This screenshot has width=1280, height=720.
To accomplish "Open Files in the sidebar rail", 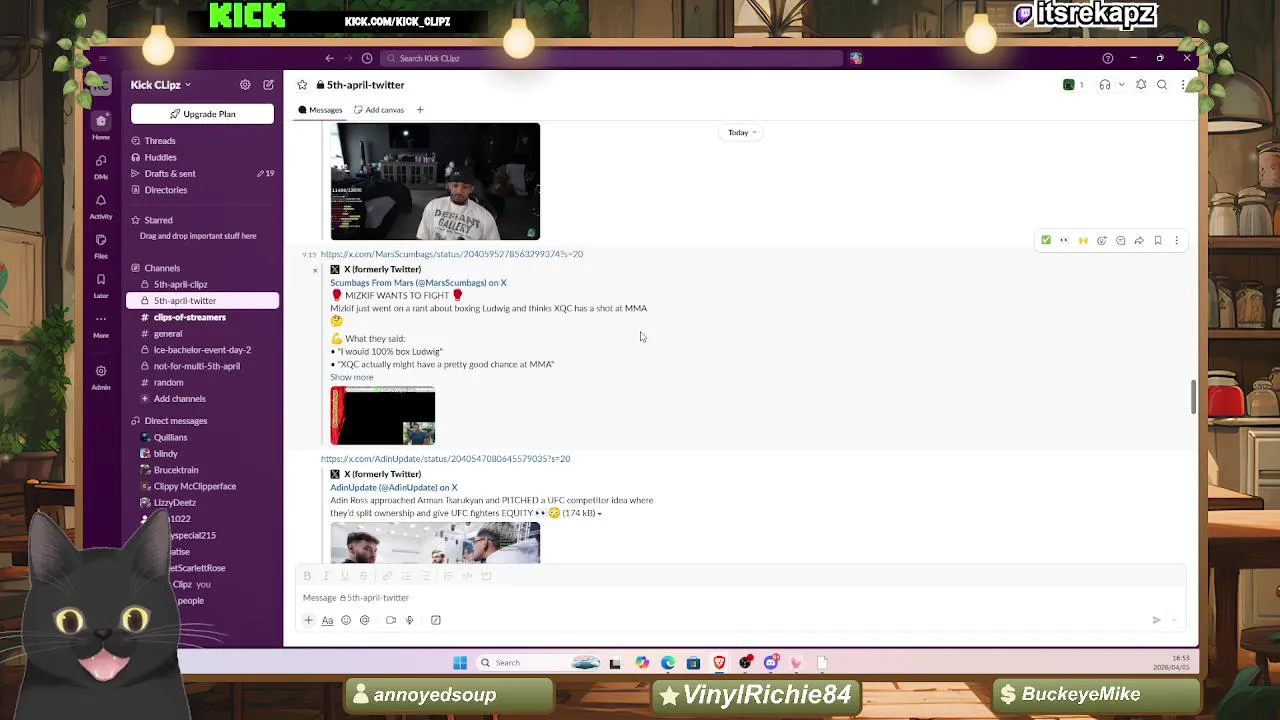I will [x=101, y=246].
